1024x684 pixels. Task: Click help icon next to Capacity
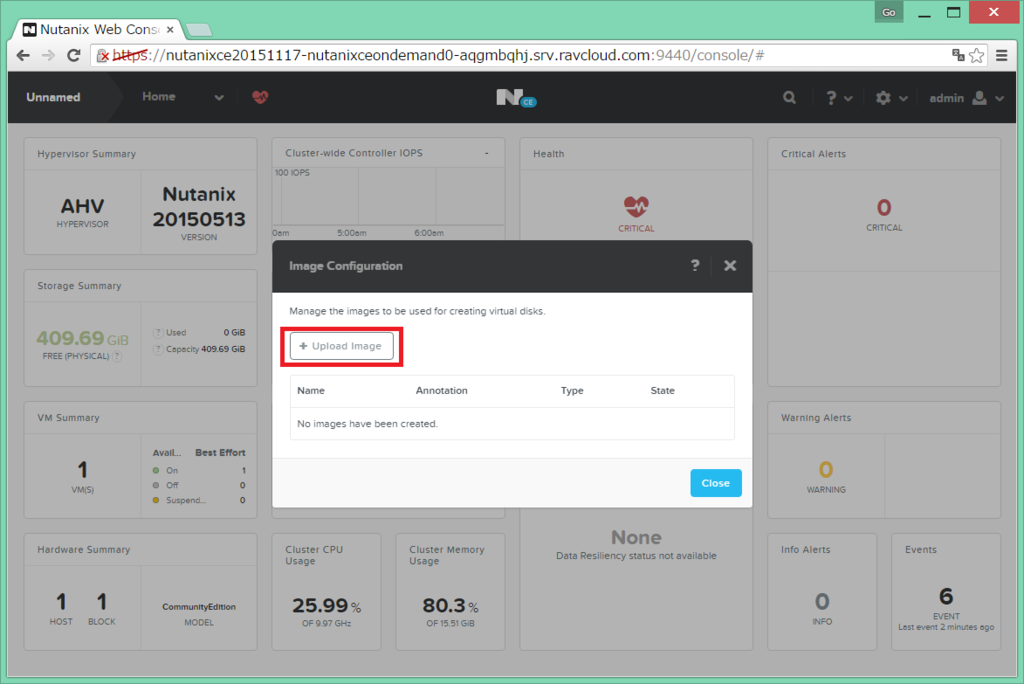pyautogui.click(x=158, y=350)
